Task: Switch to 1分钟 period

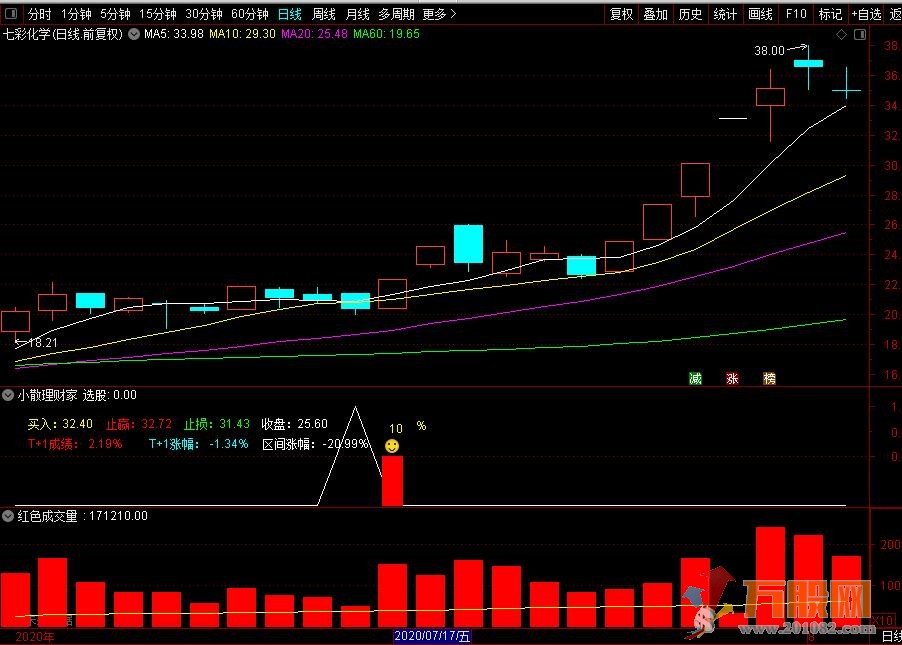Action: coord(76,14)
